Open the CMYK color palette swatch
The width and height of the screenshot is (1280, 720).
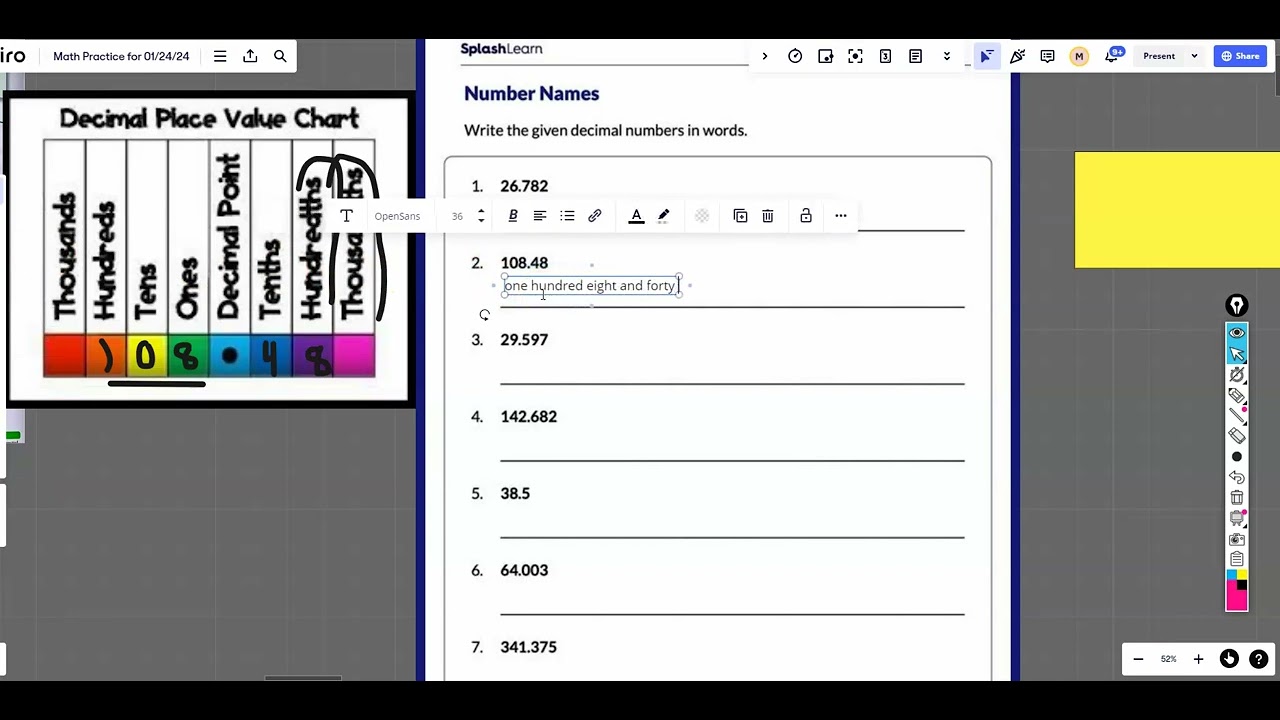click(1237, 590)
